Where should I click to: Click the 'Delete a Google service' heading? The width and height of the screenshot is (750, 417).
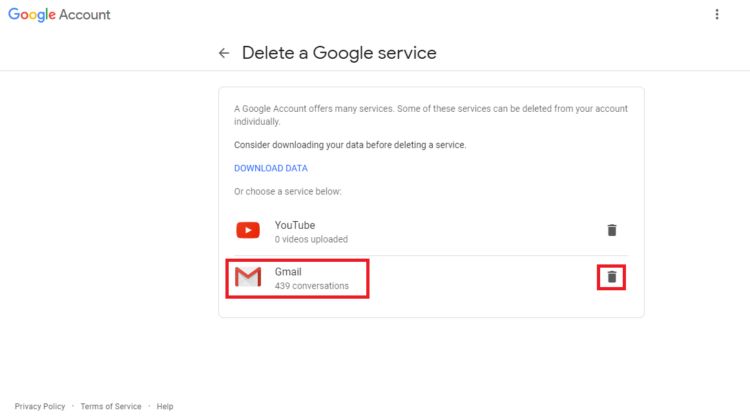tap(339, 53)
